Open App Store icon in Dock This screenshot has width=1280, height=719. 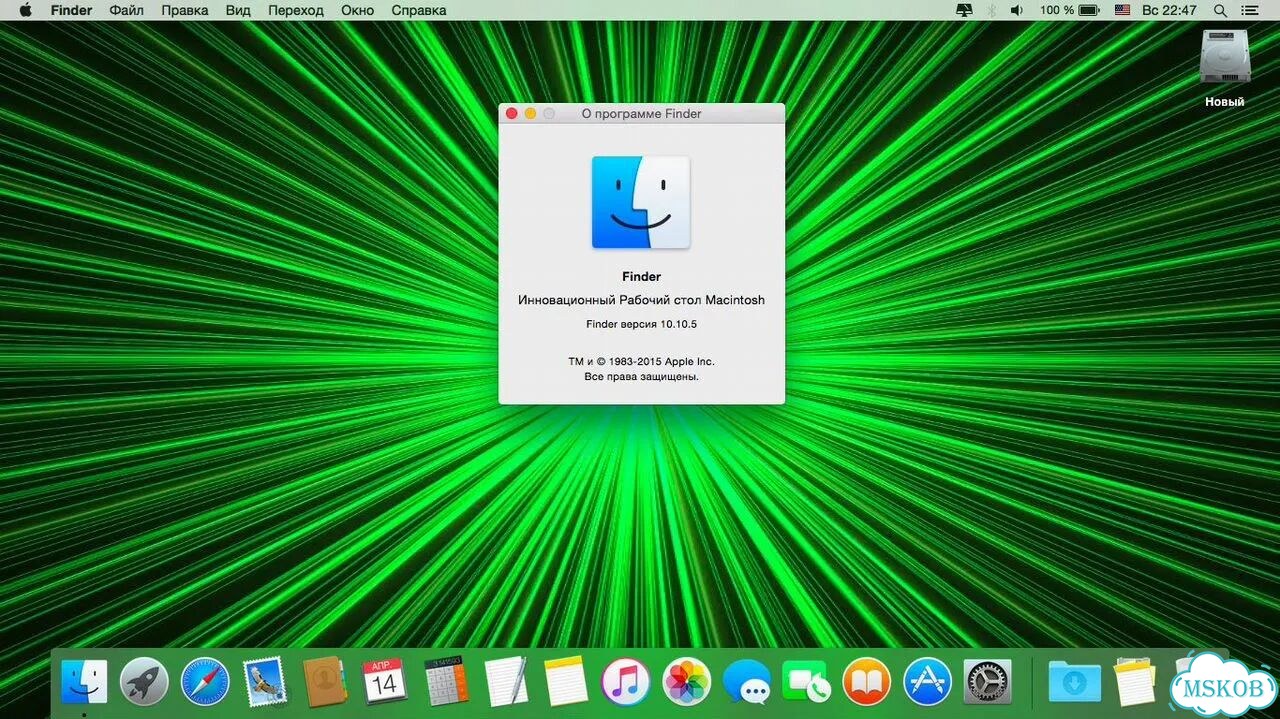[927, 682]
